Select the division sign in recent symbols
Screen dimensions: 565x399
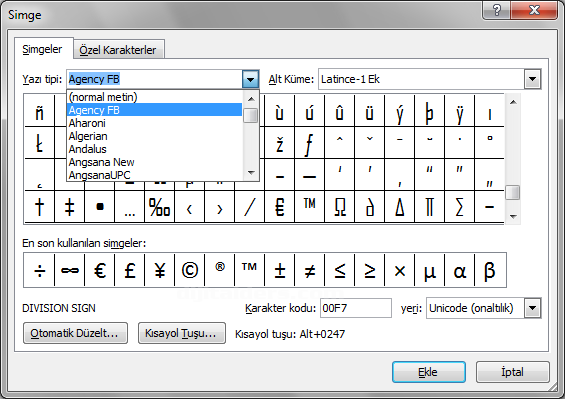pyautogui.click(x=39, y=270)
